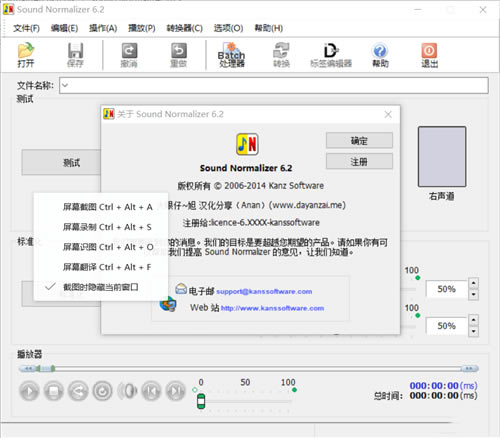Viewport: 500px width, 438px height.
Task: Click the skip-to-start player button
Action: pyautogui.click(x=151, y=391)
